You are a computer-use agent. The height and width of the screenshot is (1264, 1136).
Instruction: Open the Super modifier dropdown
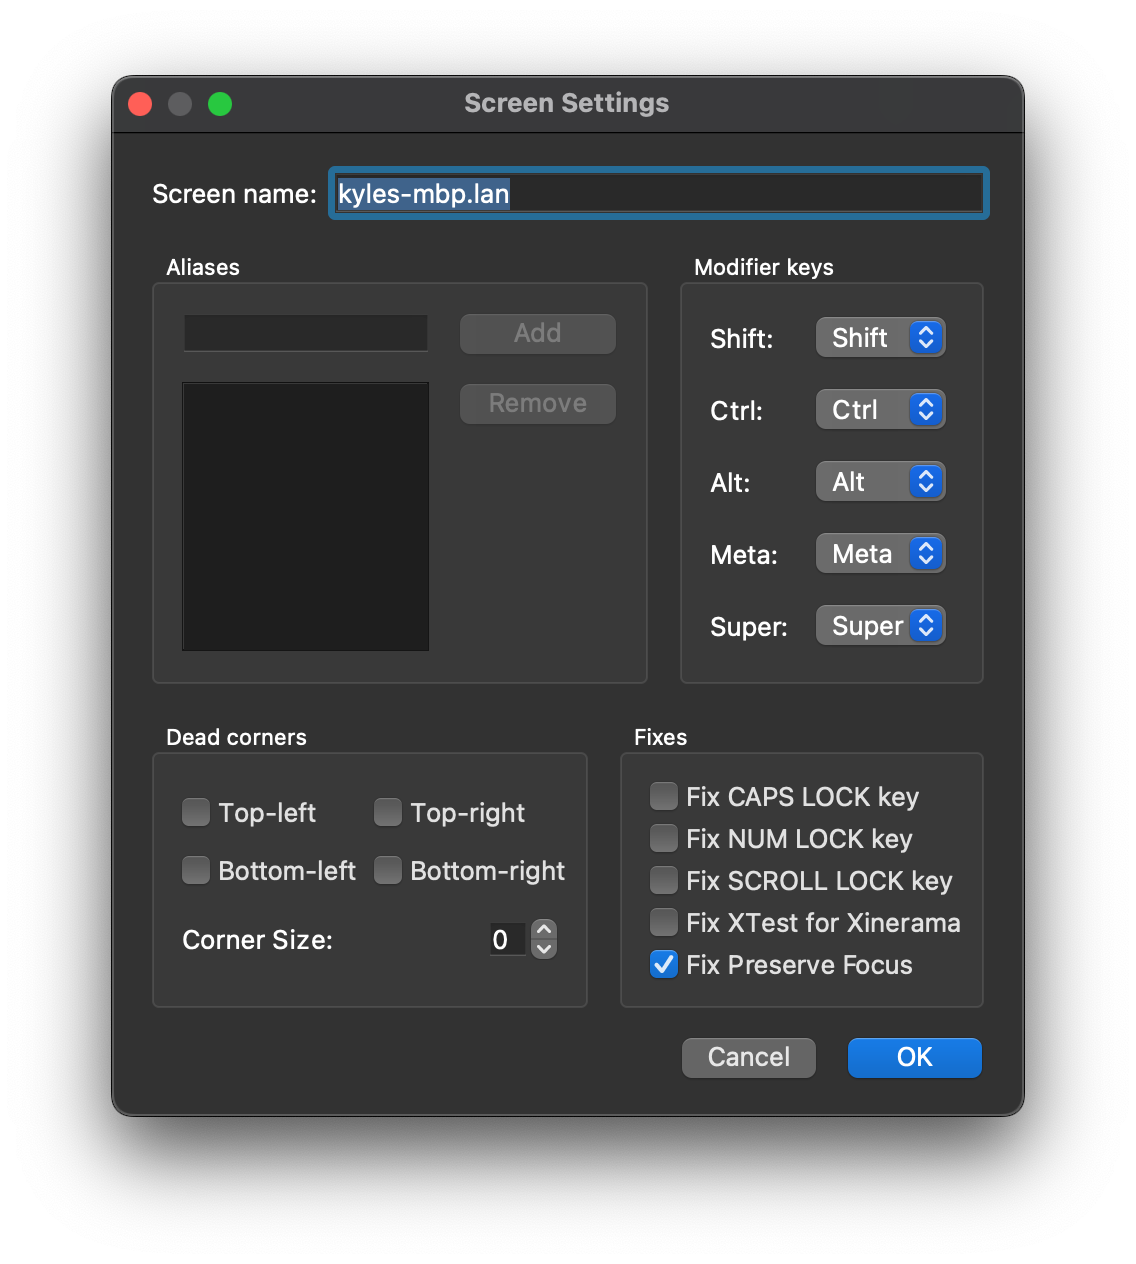(880, 626)
